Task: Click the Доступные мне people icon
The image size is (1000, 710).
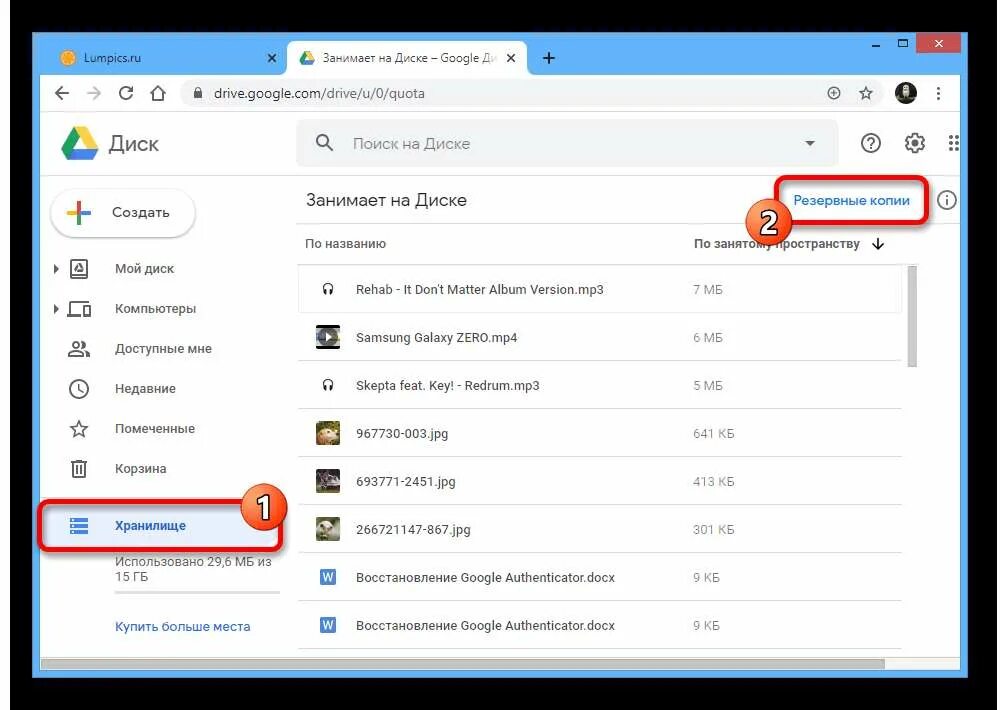Action: (x=79, y=349)
